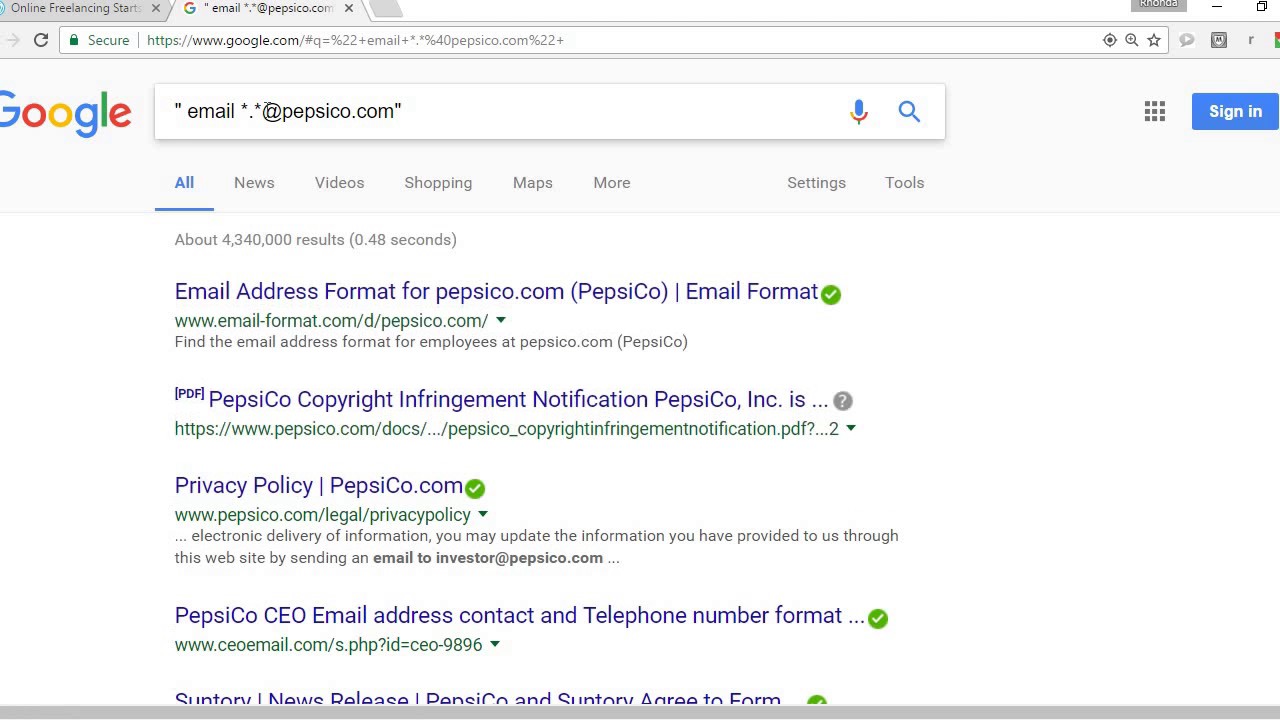The image size is (1280, 720).
Task: Click the browser address bar URL
Action: (355, 40)
